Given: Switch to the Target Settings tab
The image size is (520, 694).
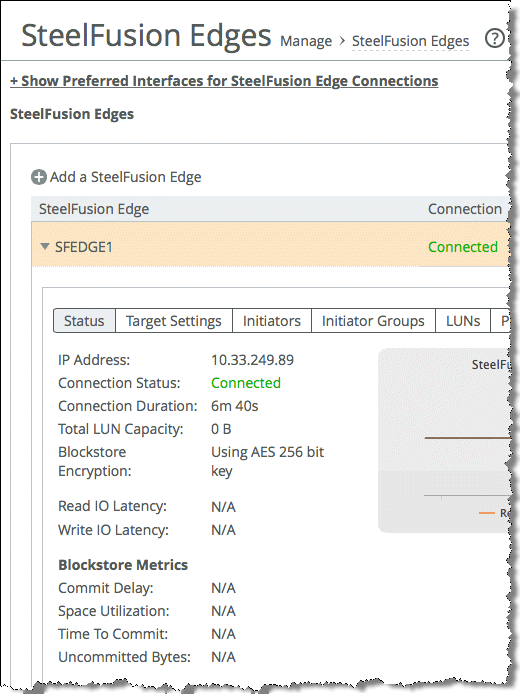Looking at the screenshot, I should [x=173, y=321].
